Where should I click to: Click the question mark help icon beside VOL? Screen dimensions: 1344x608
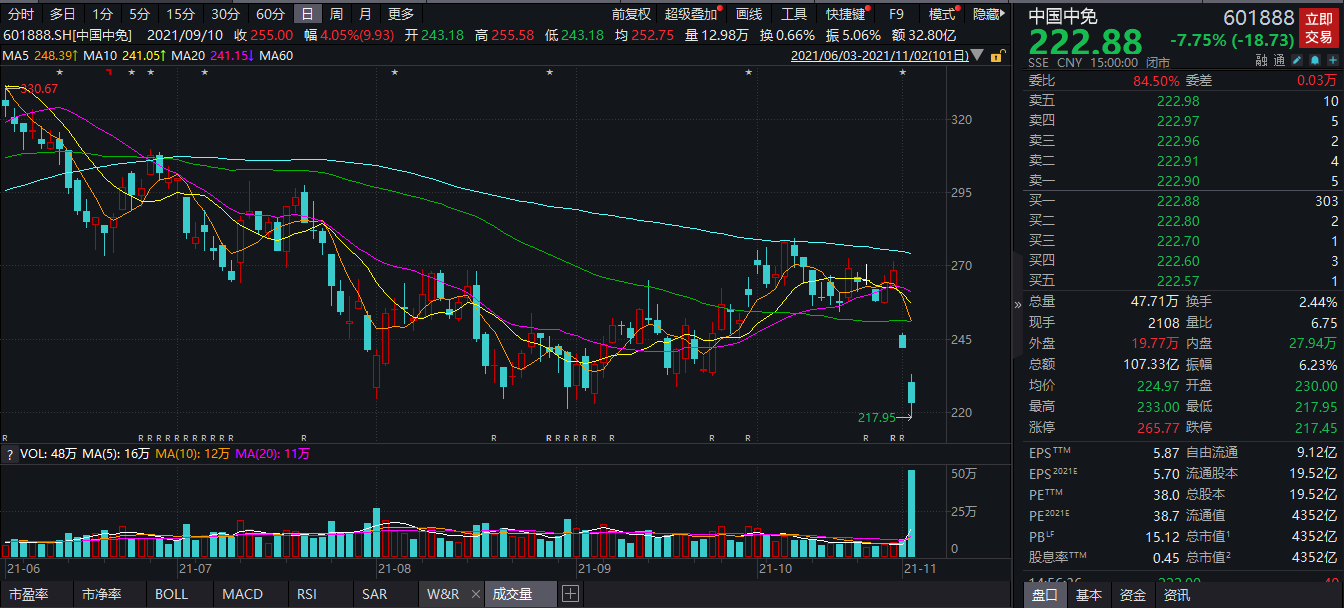[x=10, y=482]
